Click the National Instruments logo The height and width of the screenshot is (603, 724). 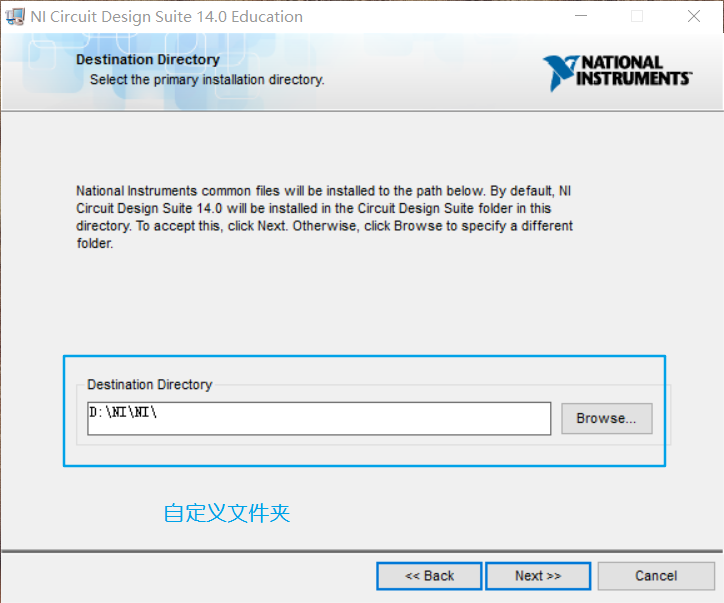tap(617, 72)
